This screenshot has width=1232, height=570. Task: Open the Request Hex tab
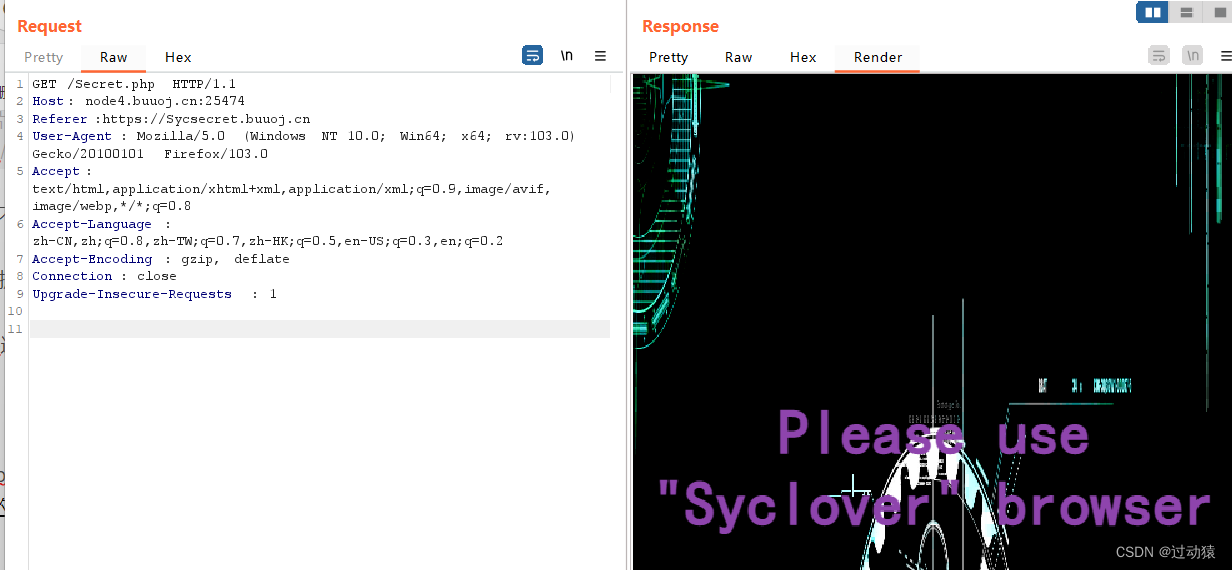click(178, 57)
